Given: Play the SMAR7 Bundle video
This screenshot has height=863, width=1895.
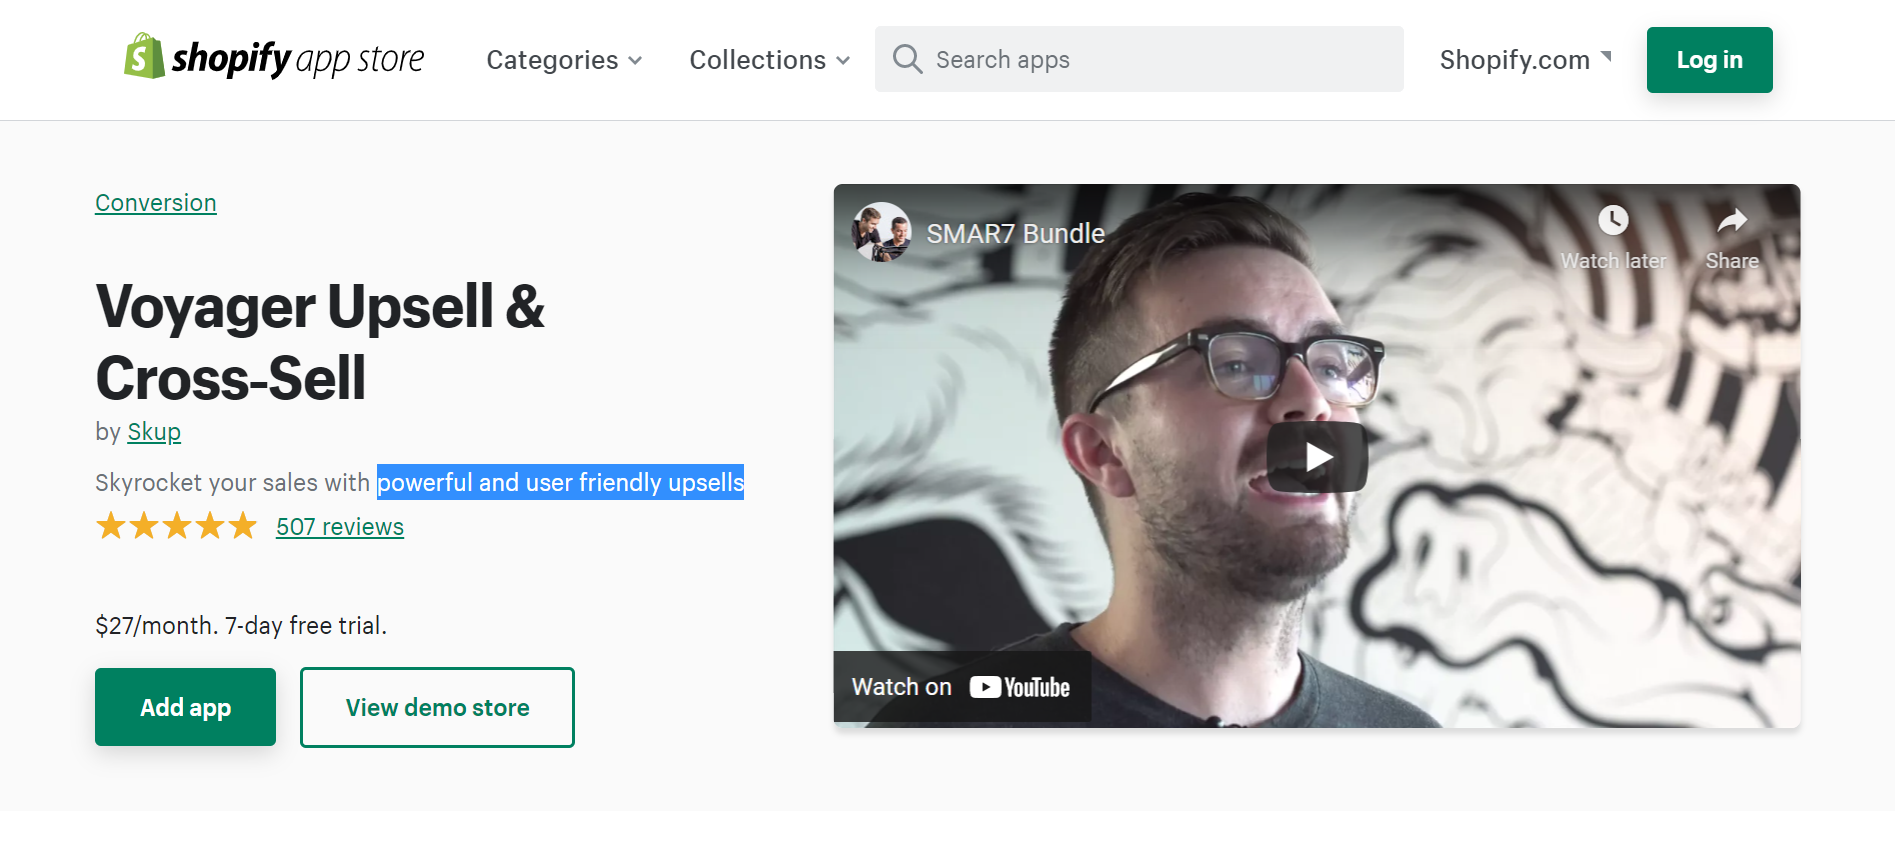Looking at the screenshot, I should click(x=1317, y=457).
